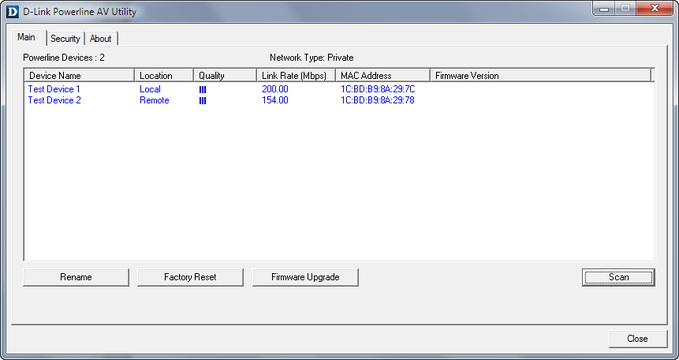Click the Factory Reset button
Viewport: 679px width, 360px height.
pos(190,277)
